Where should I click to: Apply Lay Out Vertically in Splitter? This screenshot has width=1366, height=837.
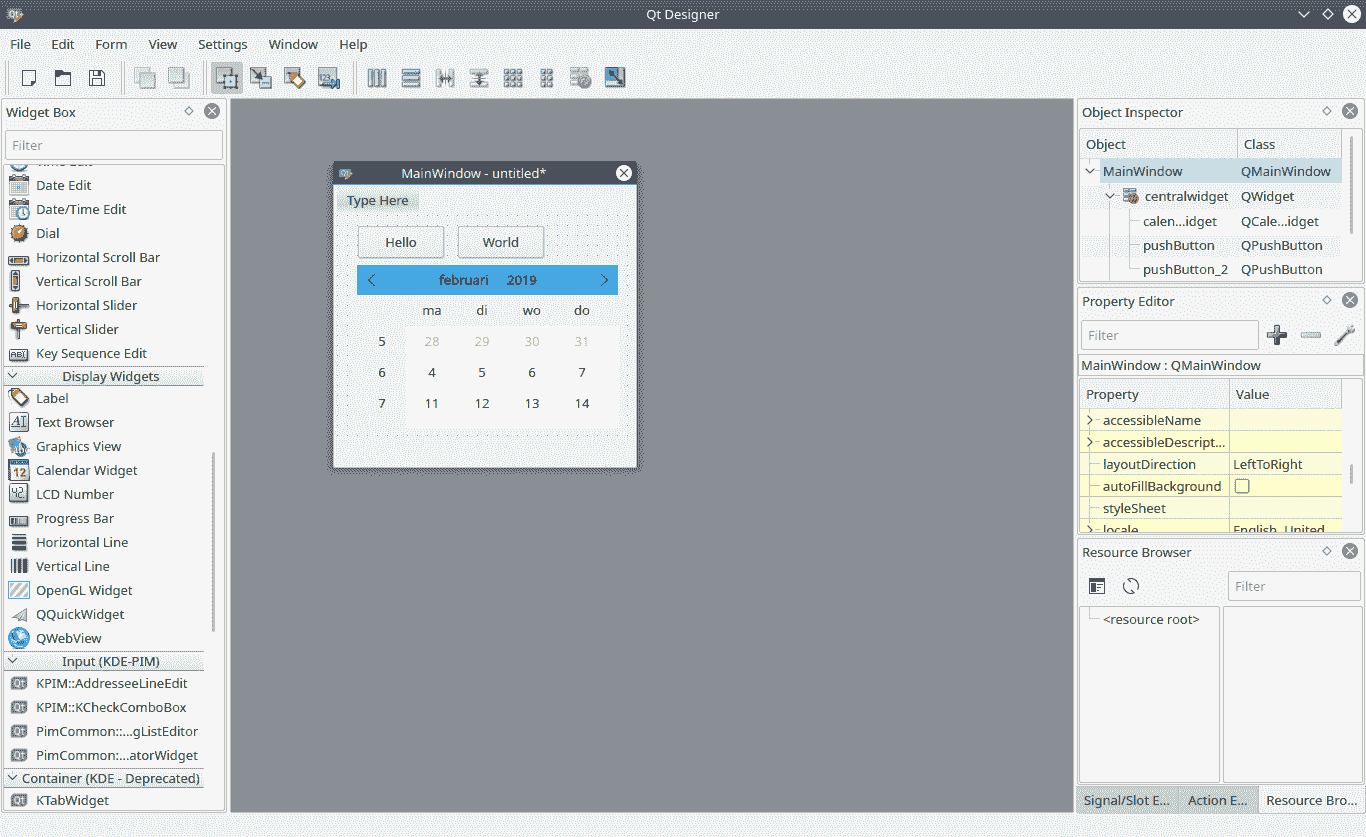pos(479,78)
